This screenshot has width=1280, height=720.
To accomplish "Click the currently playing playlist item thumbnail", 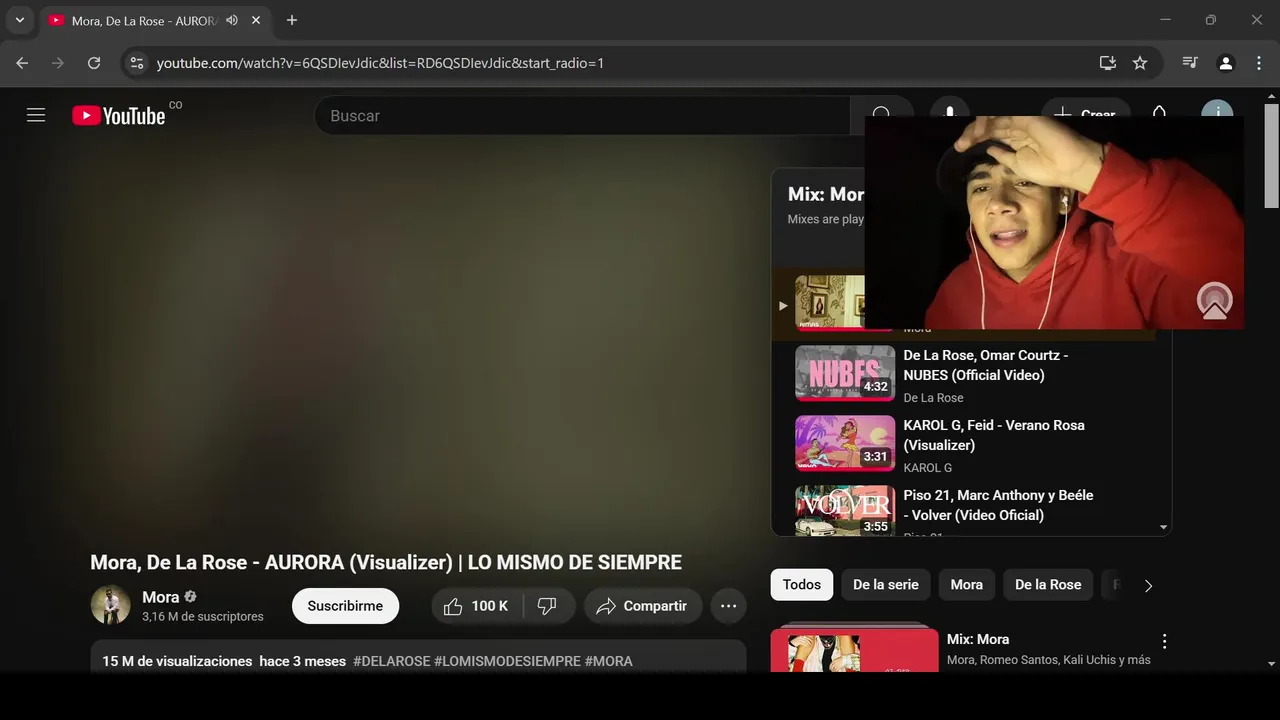I will [x=830, y=303].
